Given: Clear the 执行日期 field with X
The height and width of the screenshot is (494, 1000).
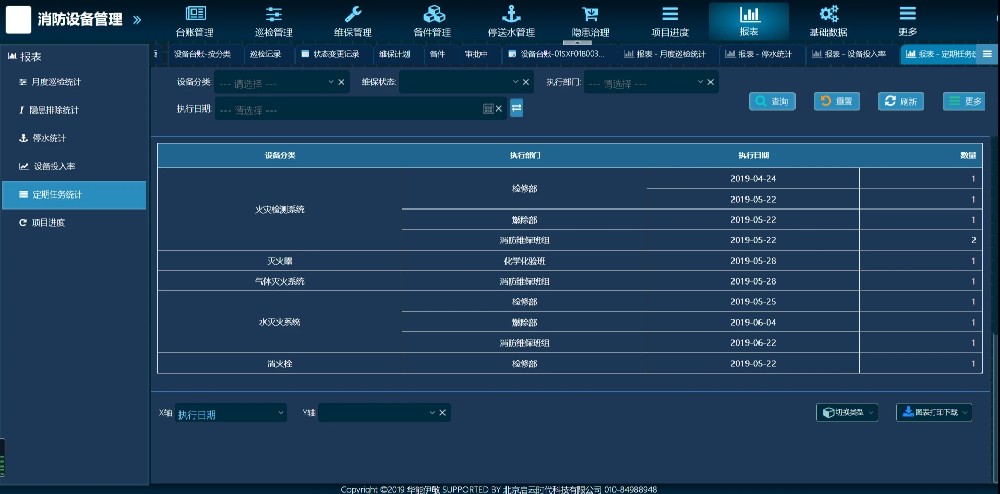Looking at the screenshot, I should [x=499, y=109].
